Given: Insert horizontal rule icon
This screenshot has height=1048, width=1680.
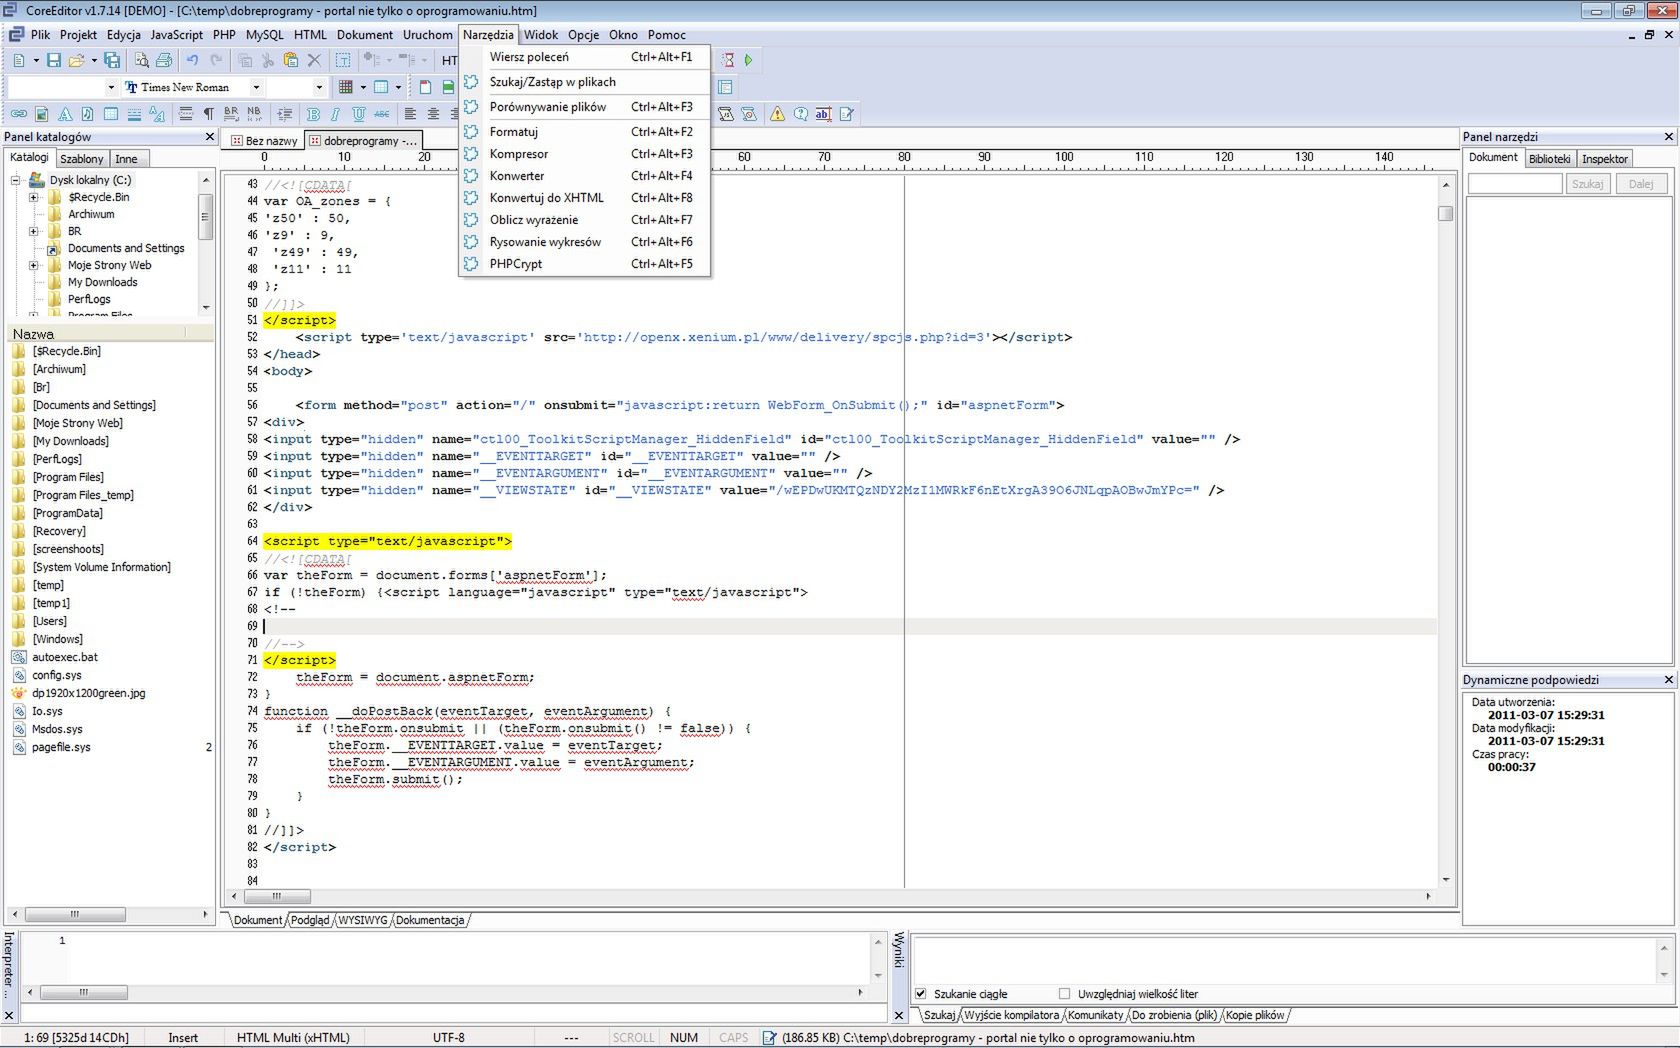Looking at the screenshot, I should click(134, 114).
